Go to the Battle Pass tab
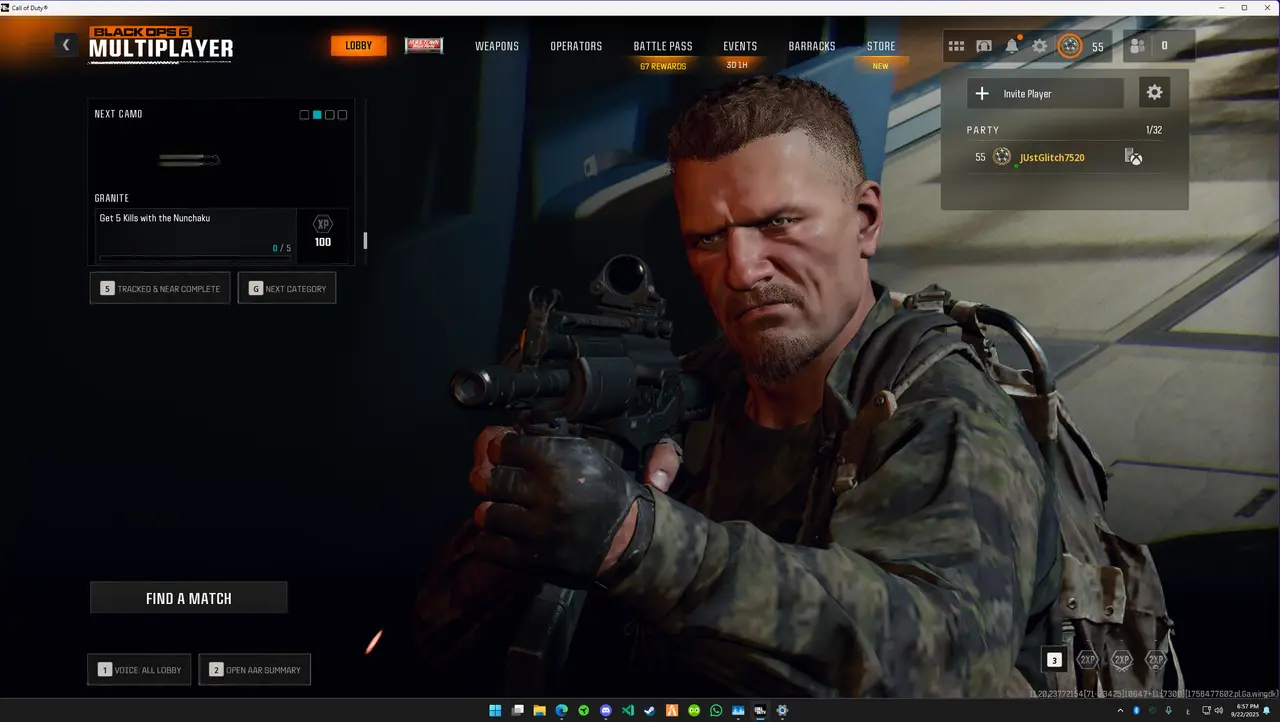The width and height of the screenshot is (1280, 722). pyautogui.click(x=663, y=46)
